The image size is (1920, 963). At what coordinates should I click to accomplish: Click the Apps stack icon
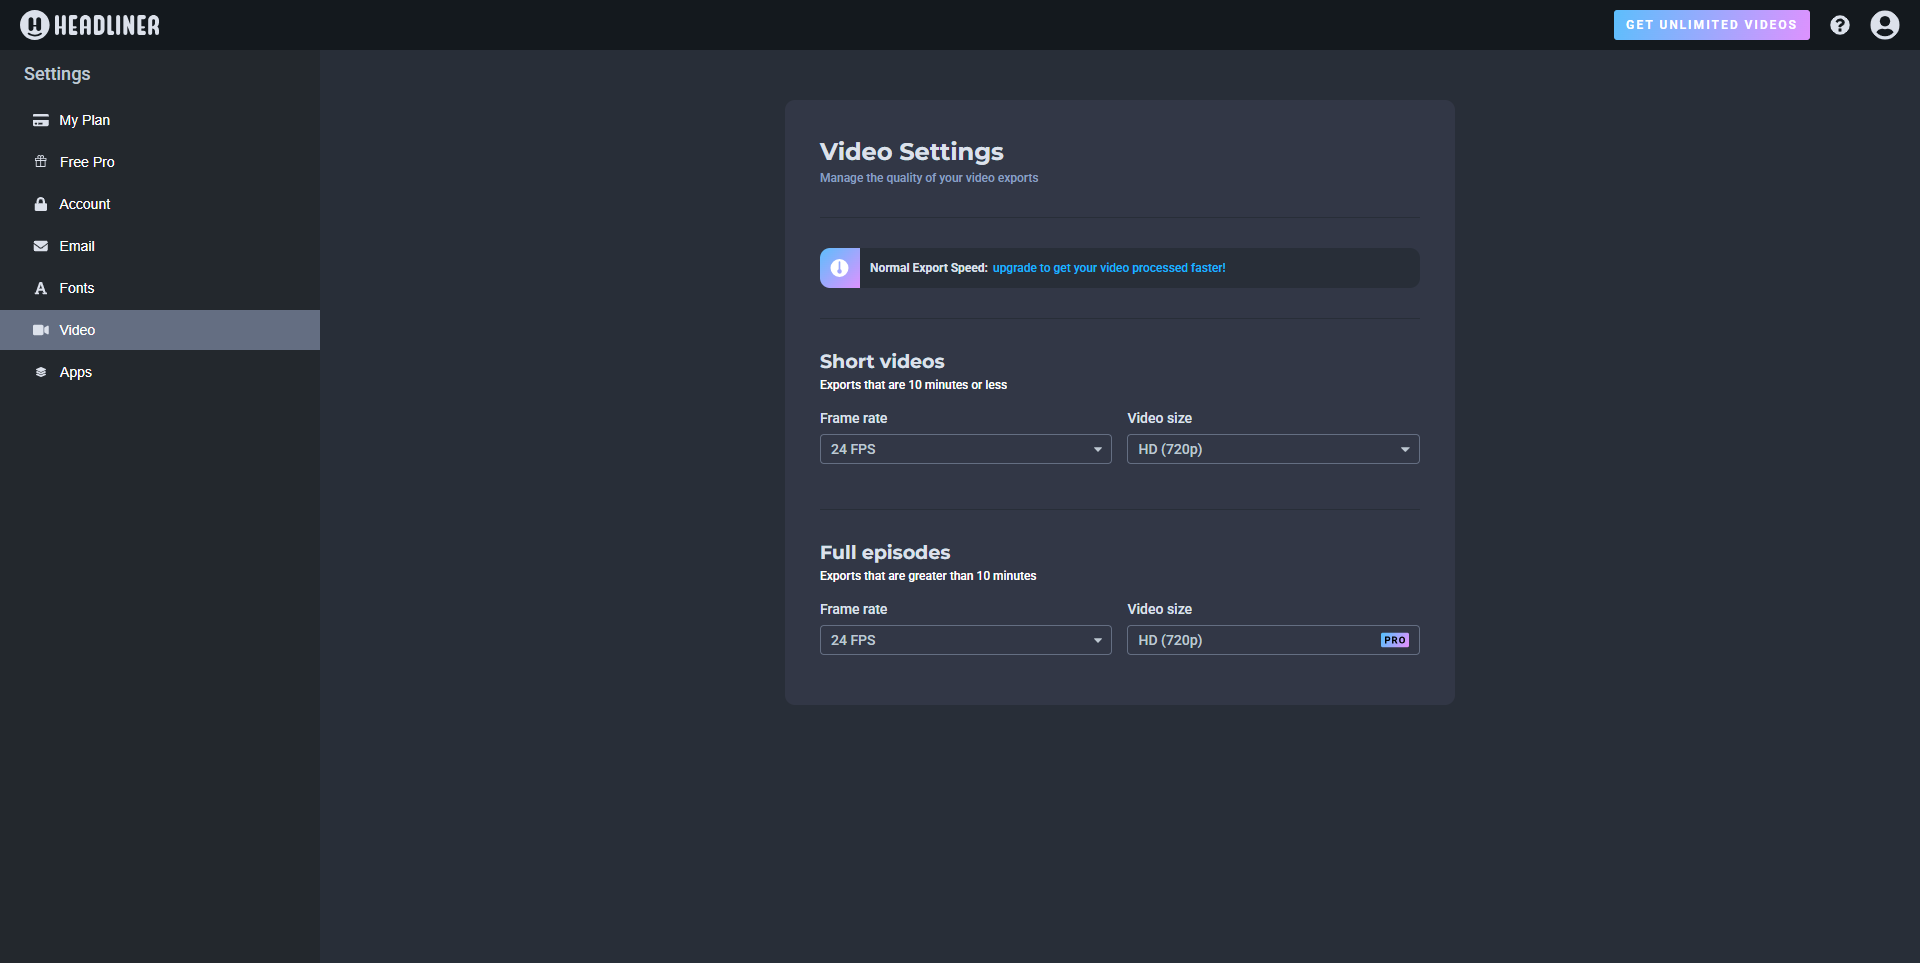point(41,372)
